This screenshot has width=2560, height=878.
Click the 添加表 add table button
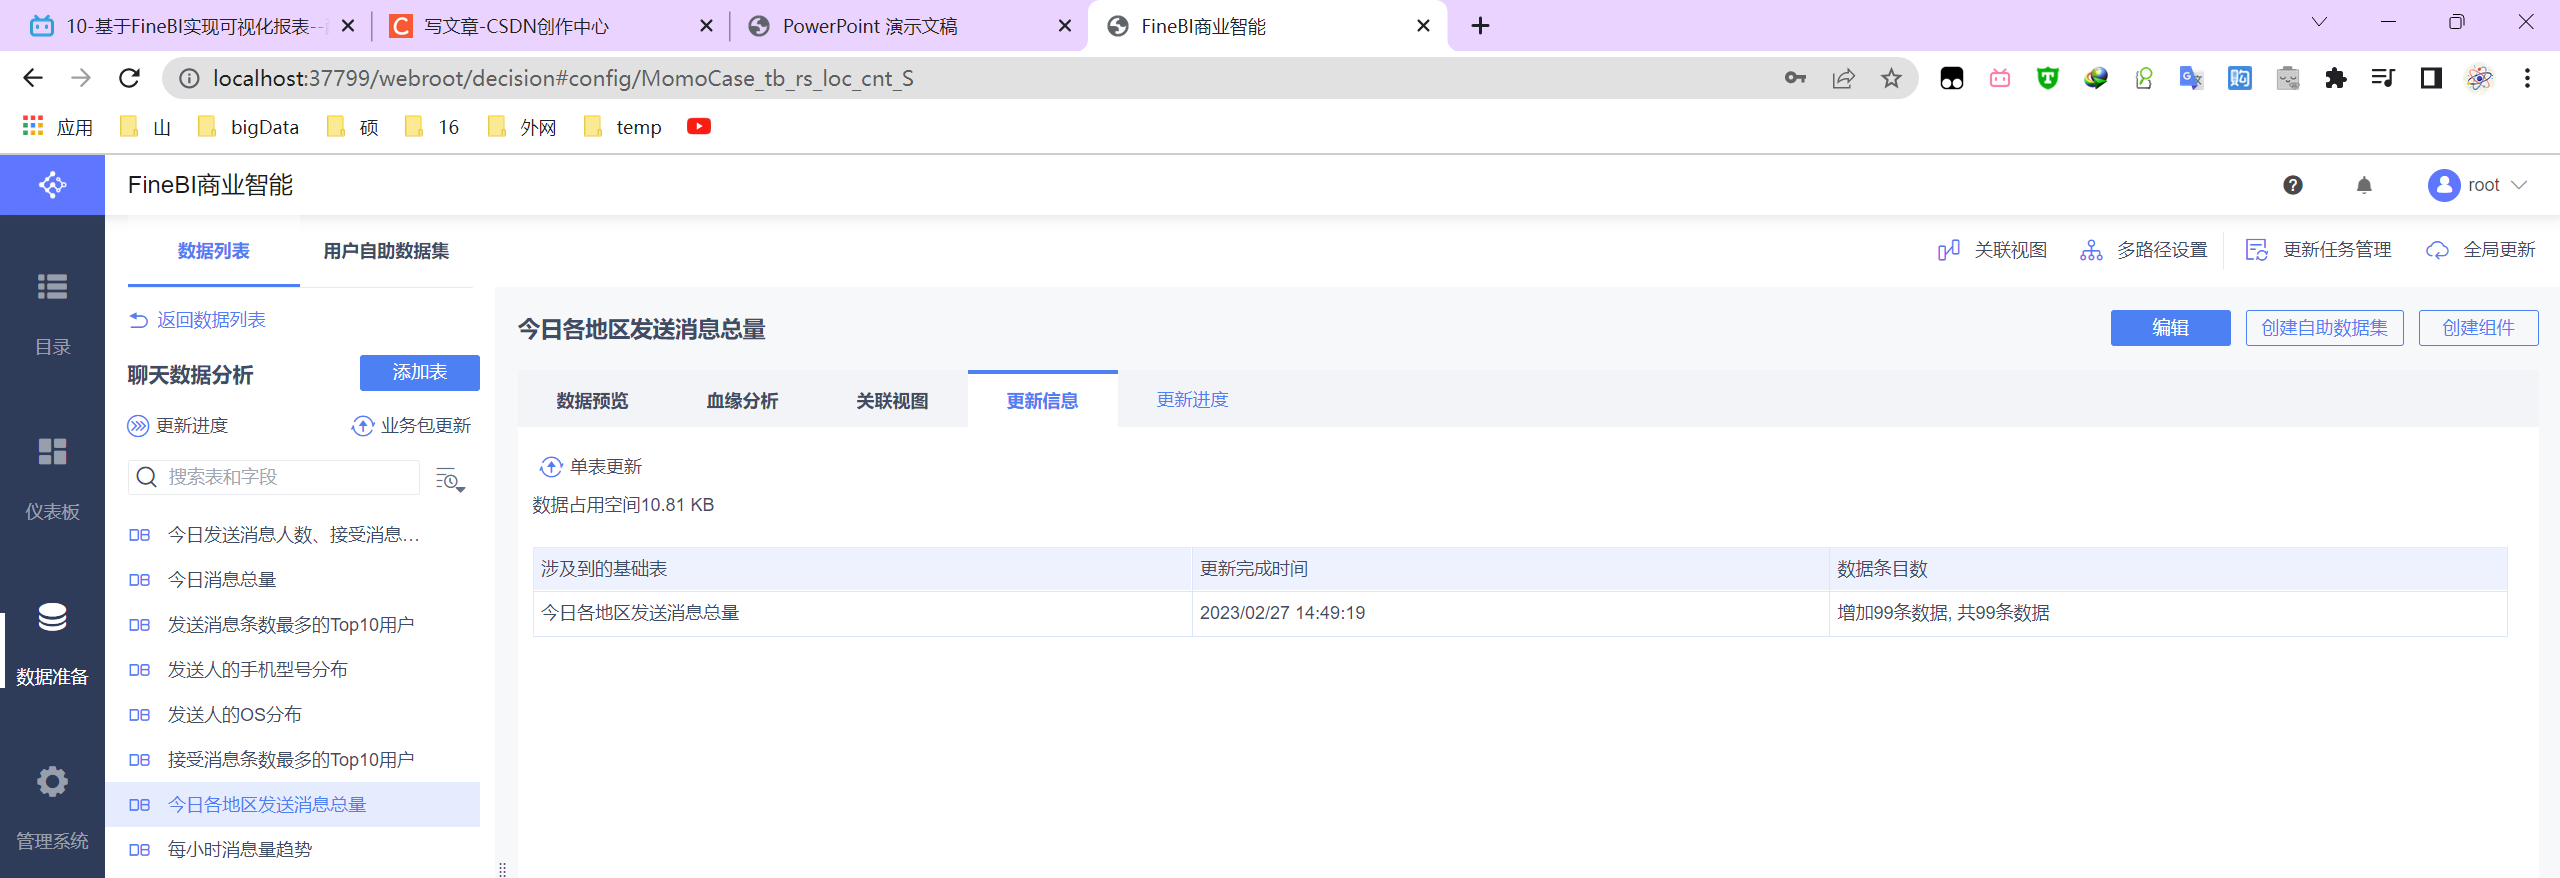(x=420, y=373)
